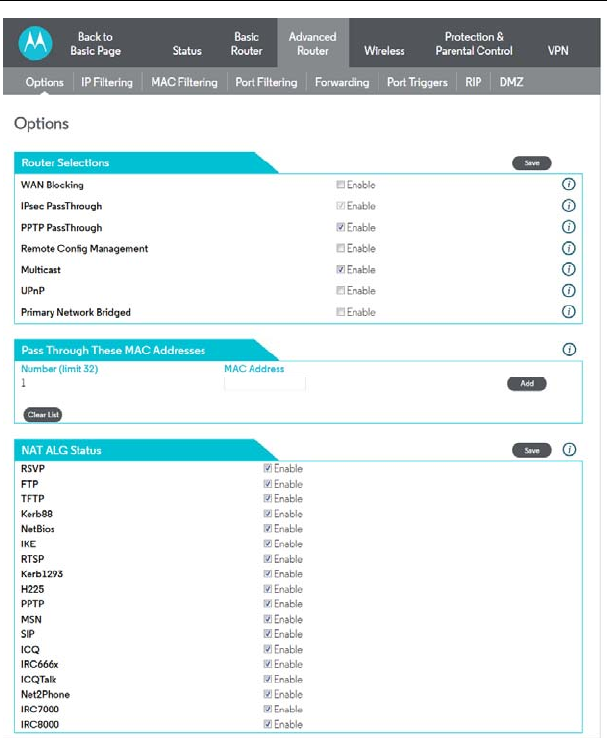Toggle NetBios ALG Enable checkbox

pyautogui.click(x=267, y=528)
